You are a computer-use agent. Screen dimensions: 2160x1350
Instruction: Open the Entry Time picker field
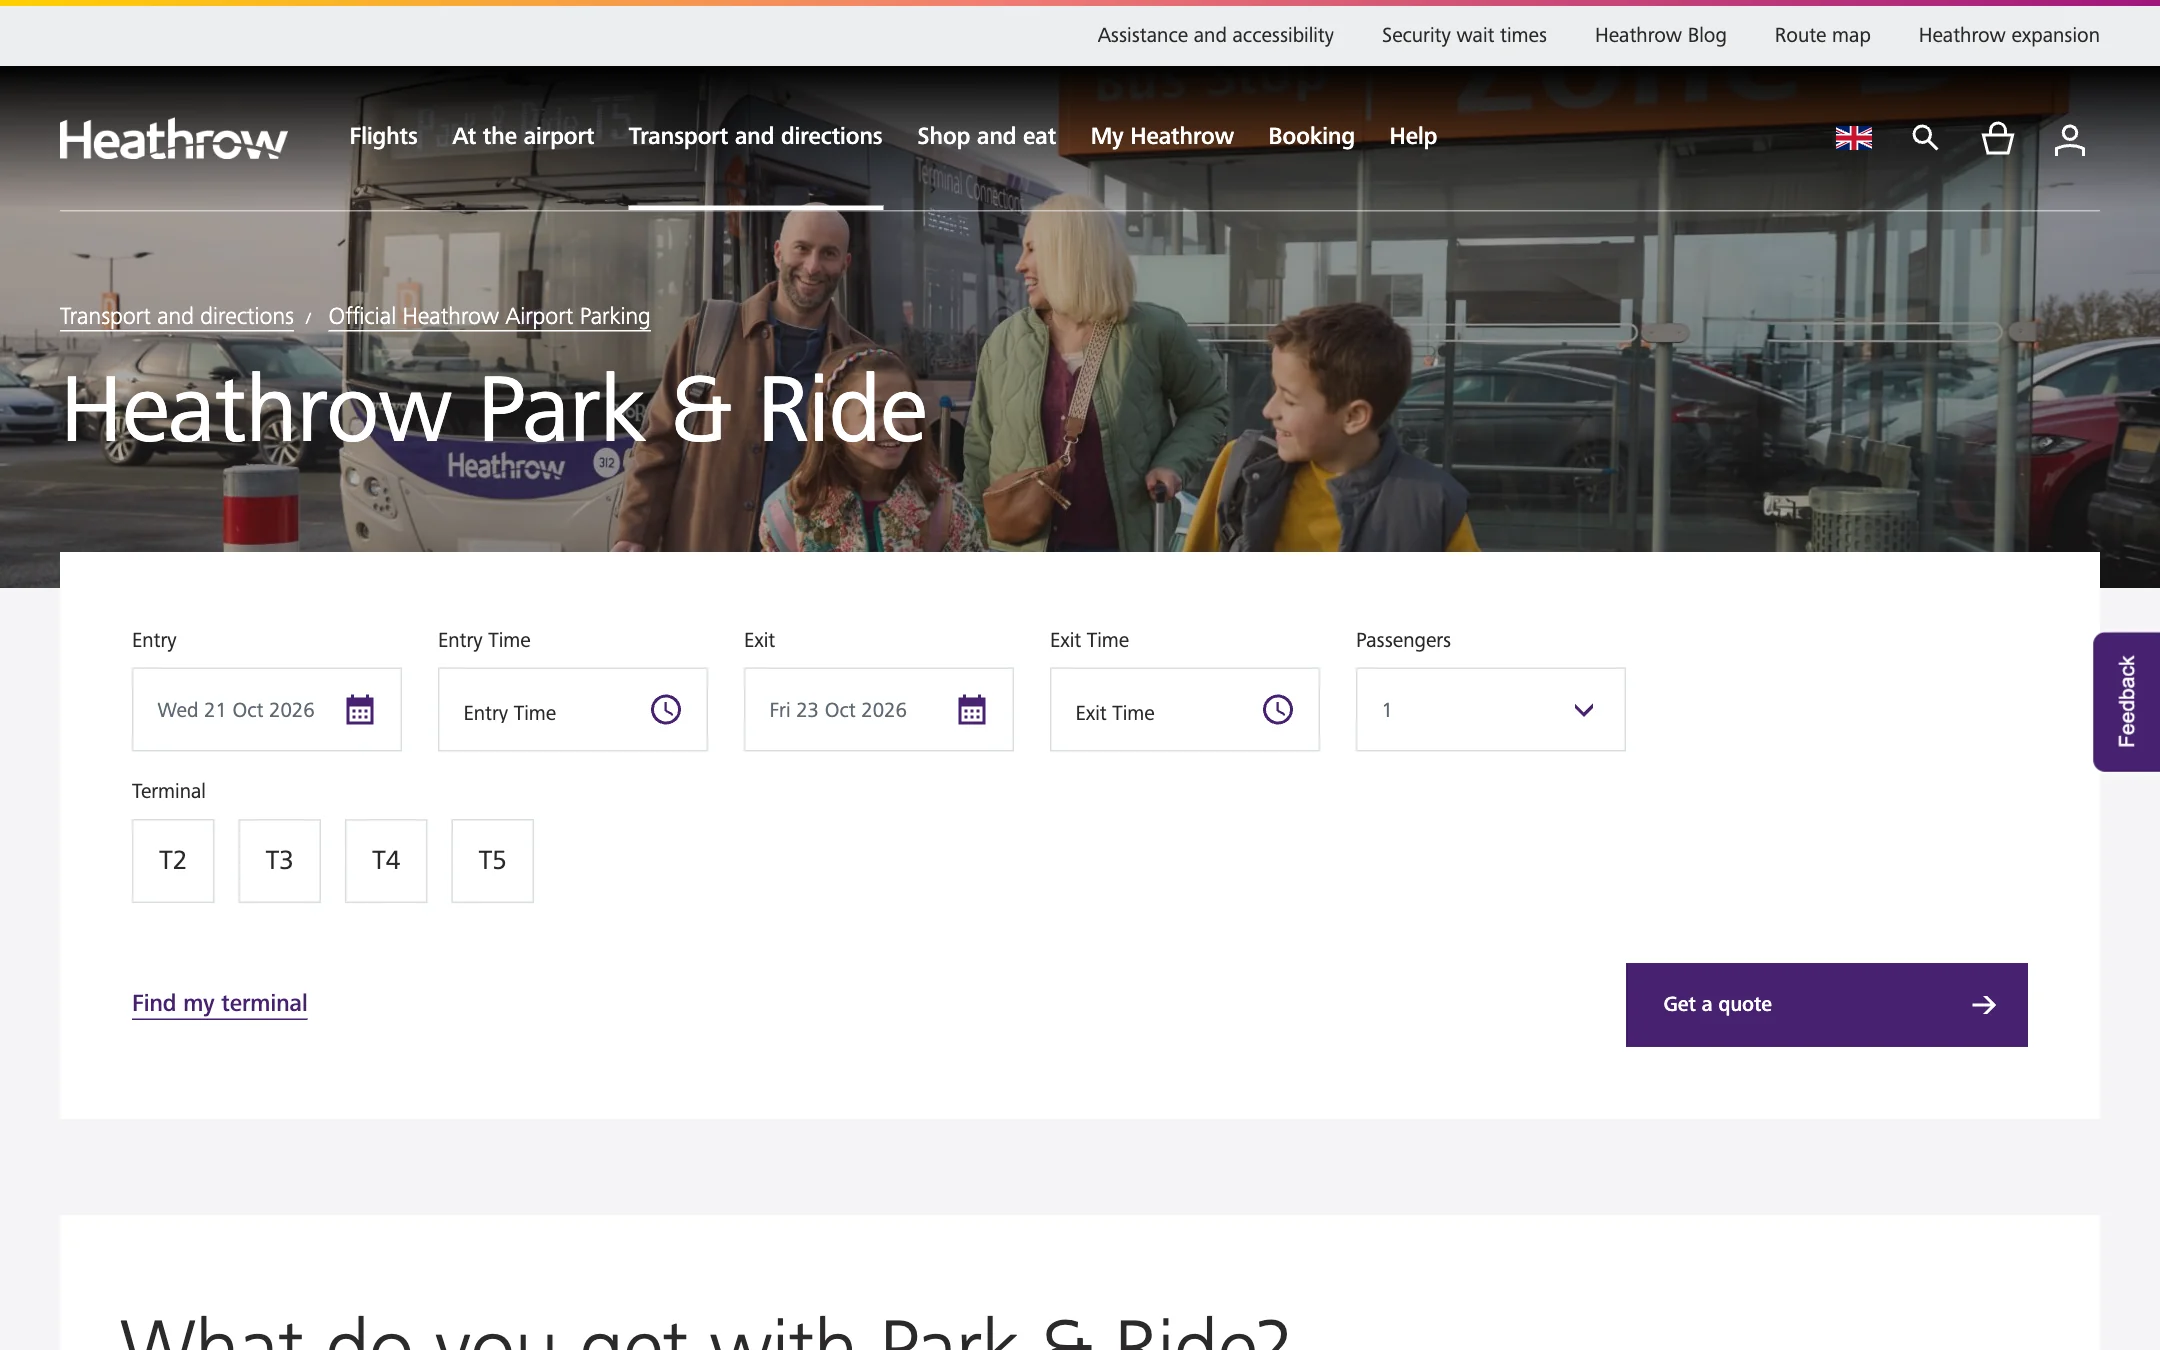(x=573, y=709)
